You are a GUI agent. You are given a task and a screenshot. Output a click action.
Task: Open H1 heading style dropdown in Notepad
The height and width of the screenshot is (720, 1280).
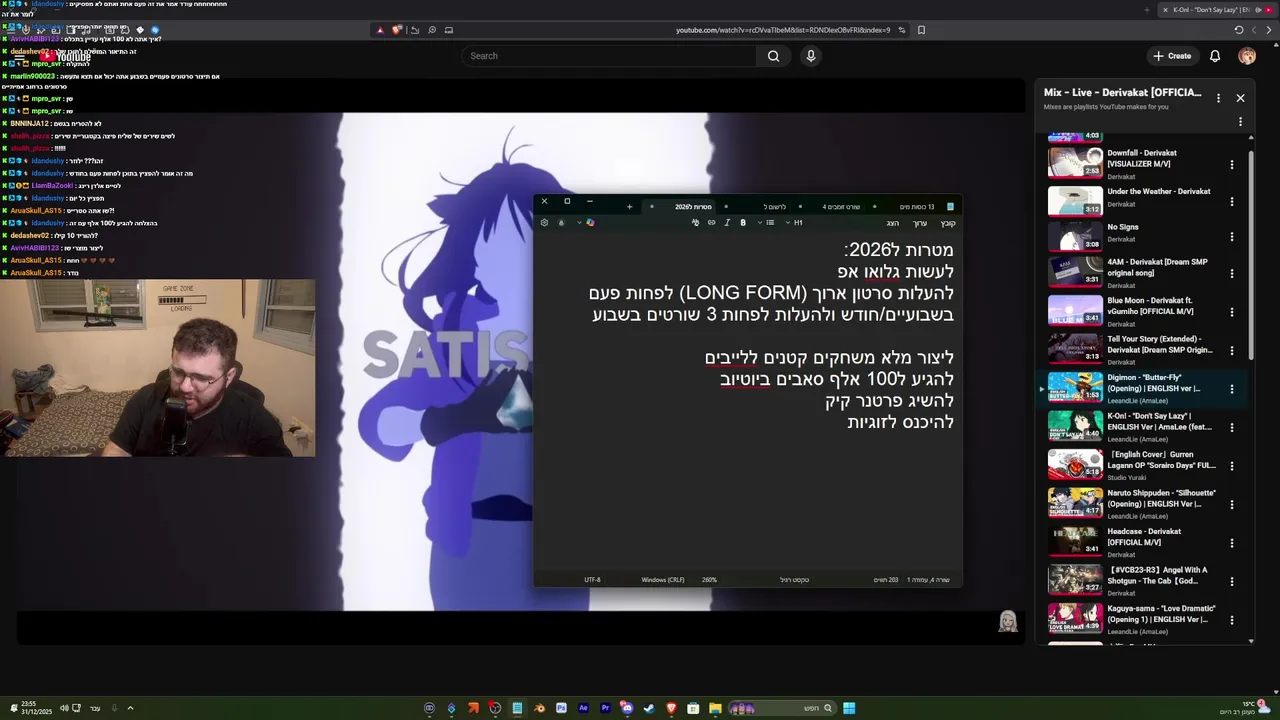coord(794,223)
